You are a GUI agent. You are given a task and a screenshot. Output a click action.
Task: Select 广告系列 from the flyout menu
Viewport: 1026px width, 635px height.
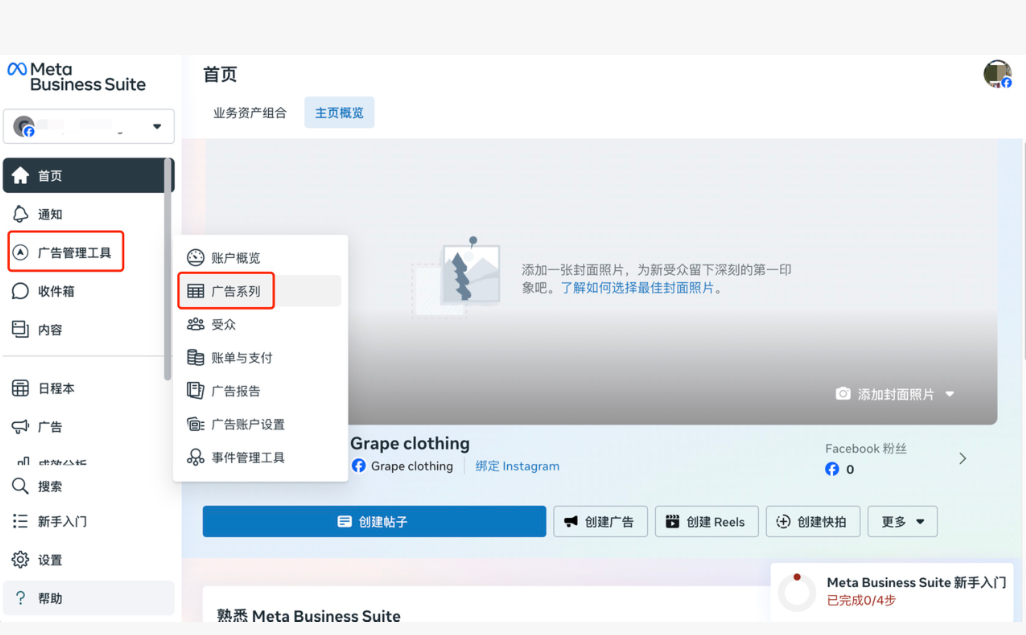click(236, 291)
